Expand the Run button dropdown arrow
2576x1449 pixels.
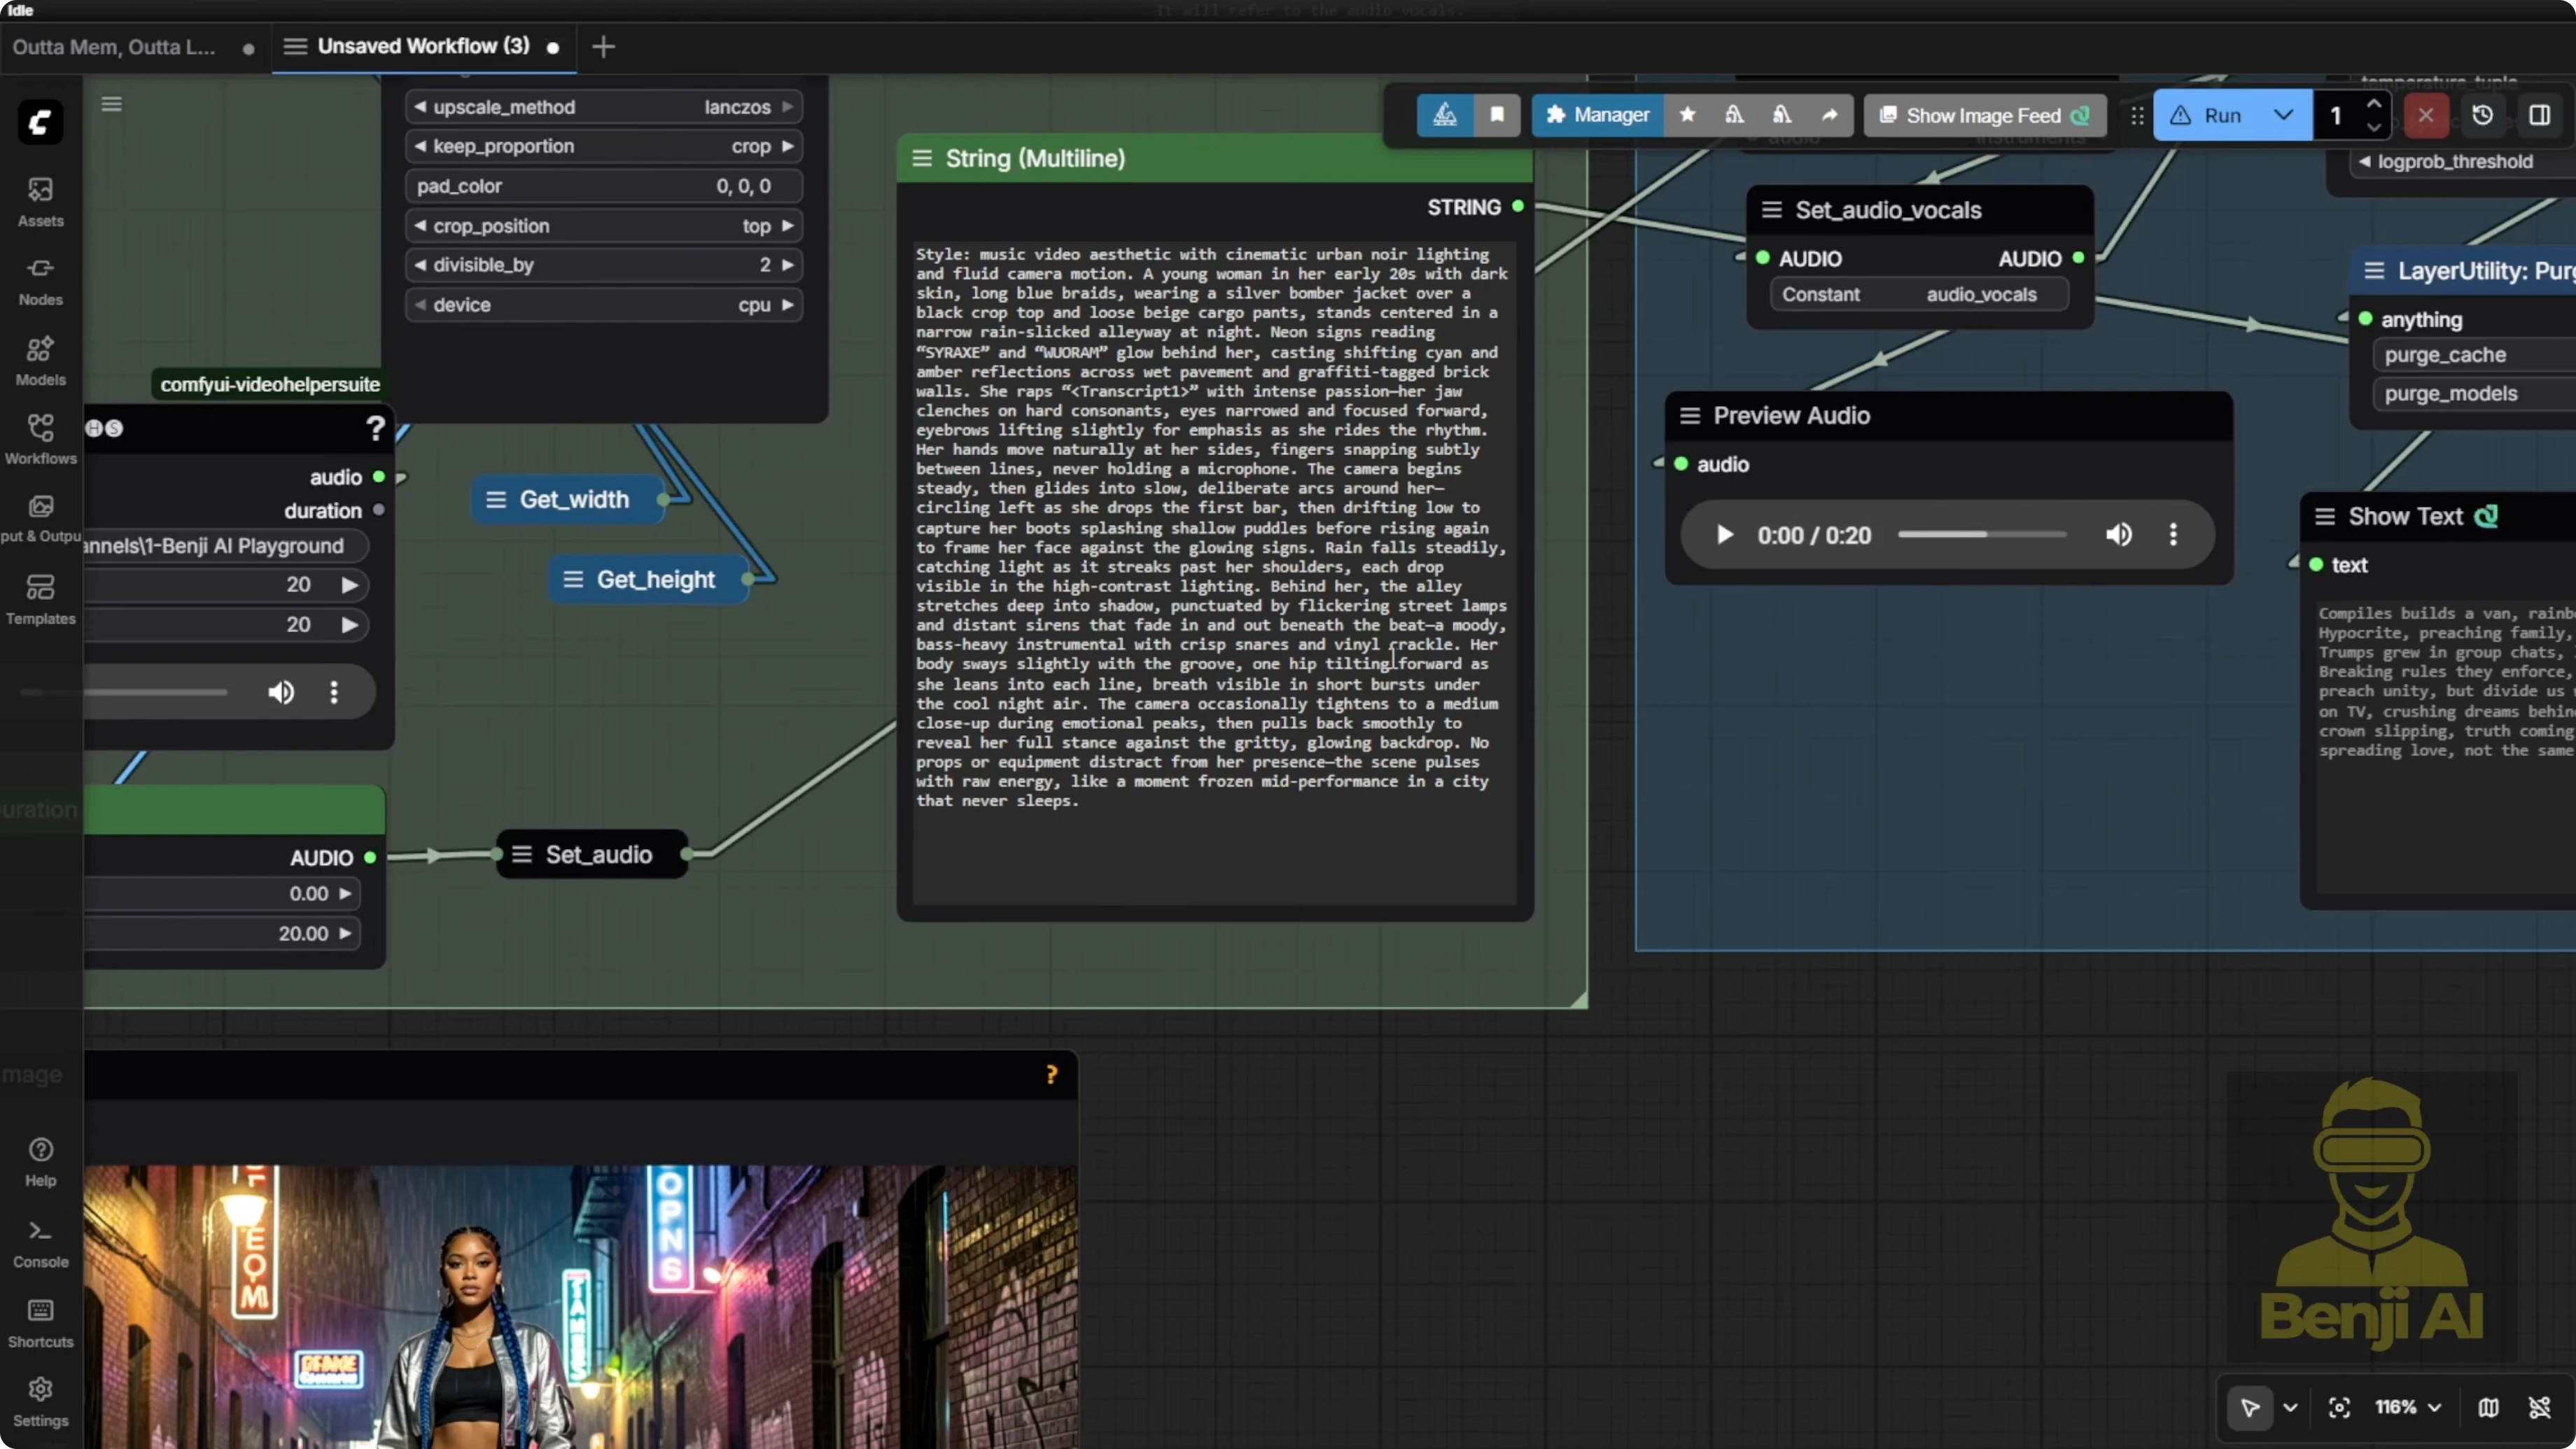pyautogui.click(x=2283, y=115)
